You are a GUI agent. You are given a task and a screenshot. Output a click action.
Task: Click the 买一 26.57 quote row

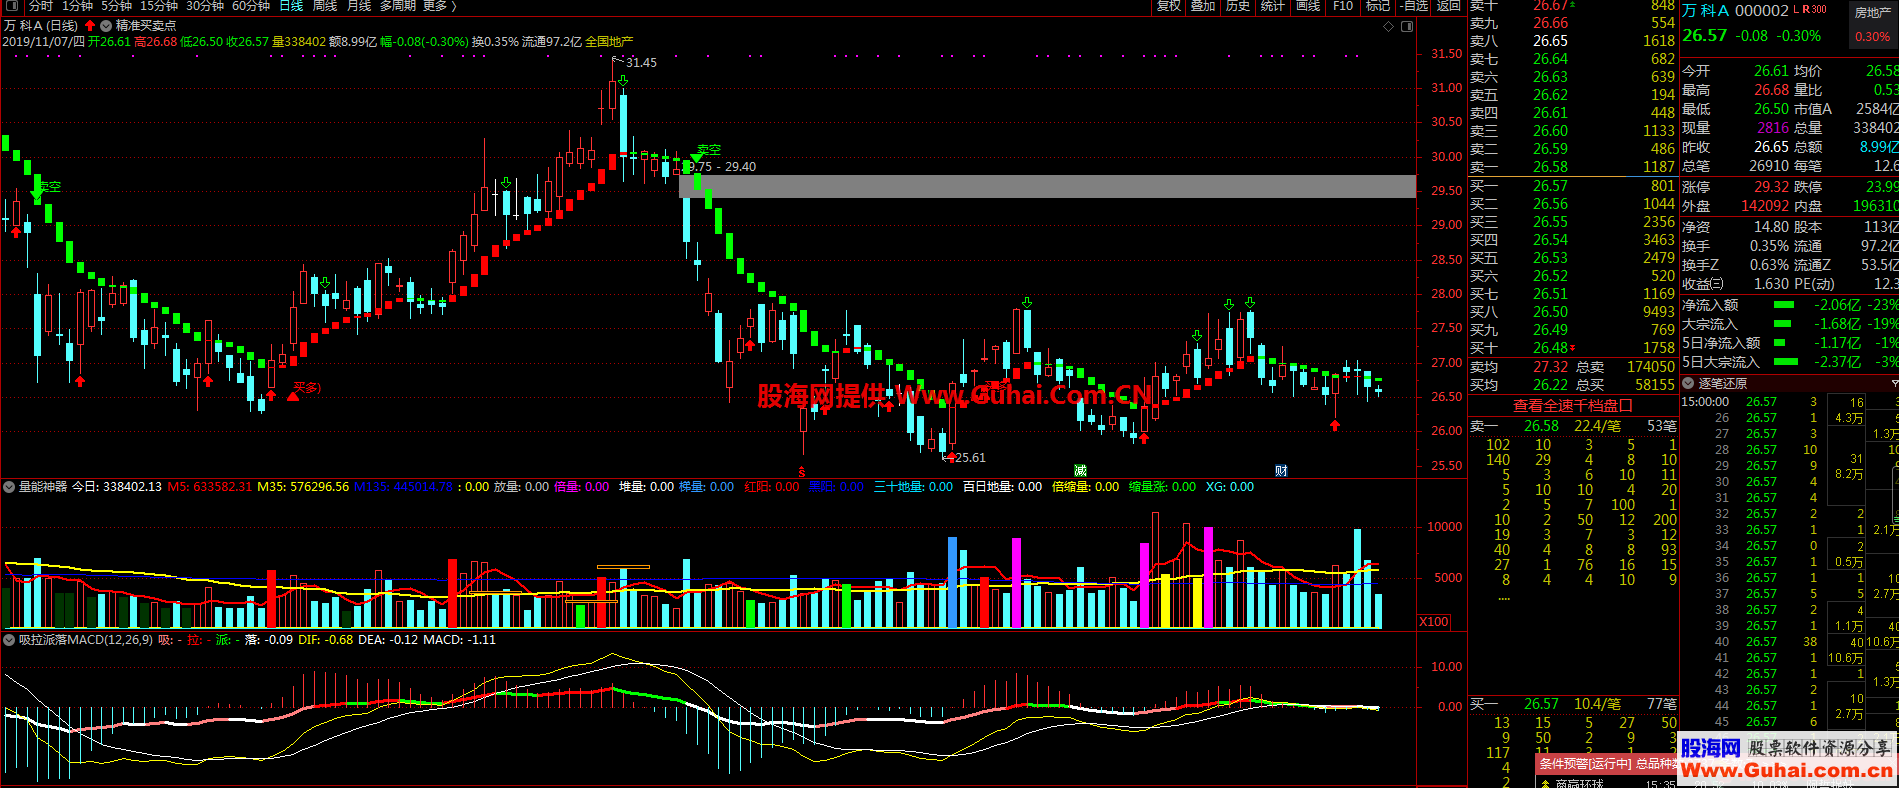1572,186
